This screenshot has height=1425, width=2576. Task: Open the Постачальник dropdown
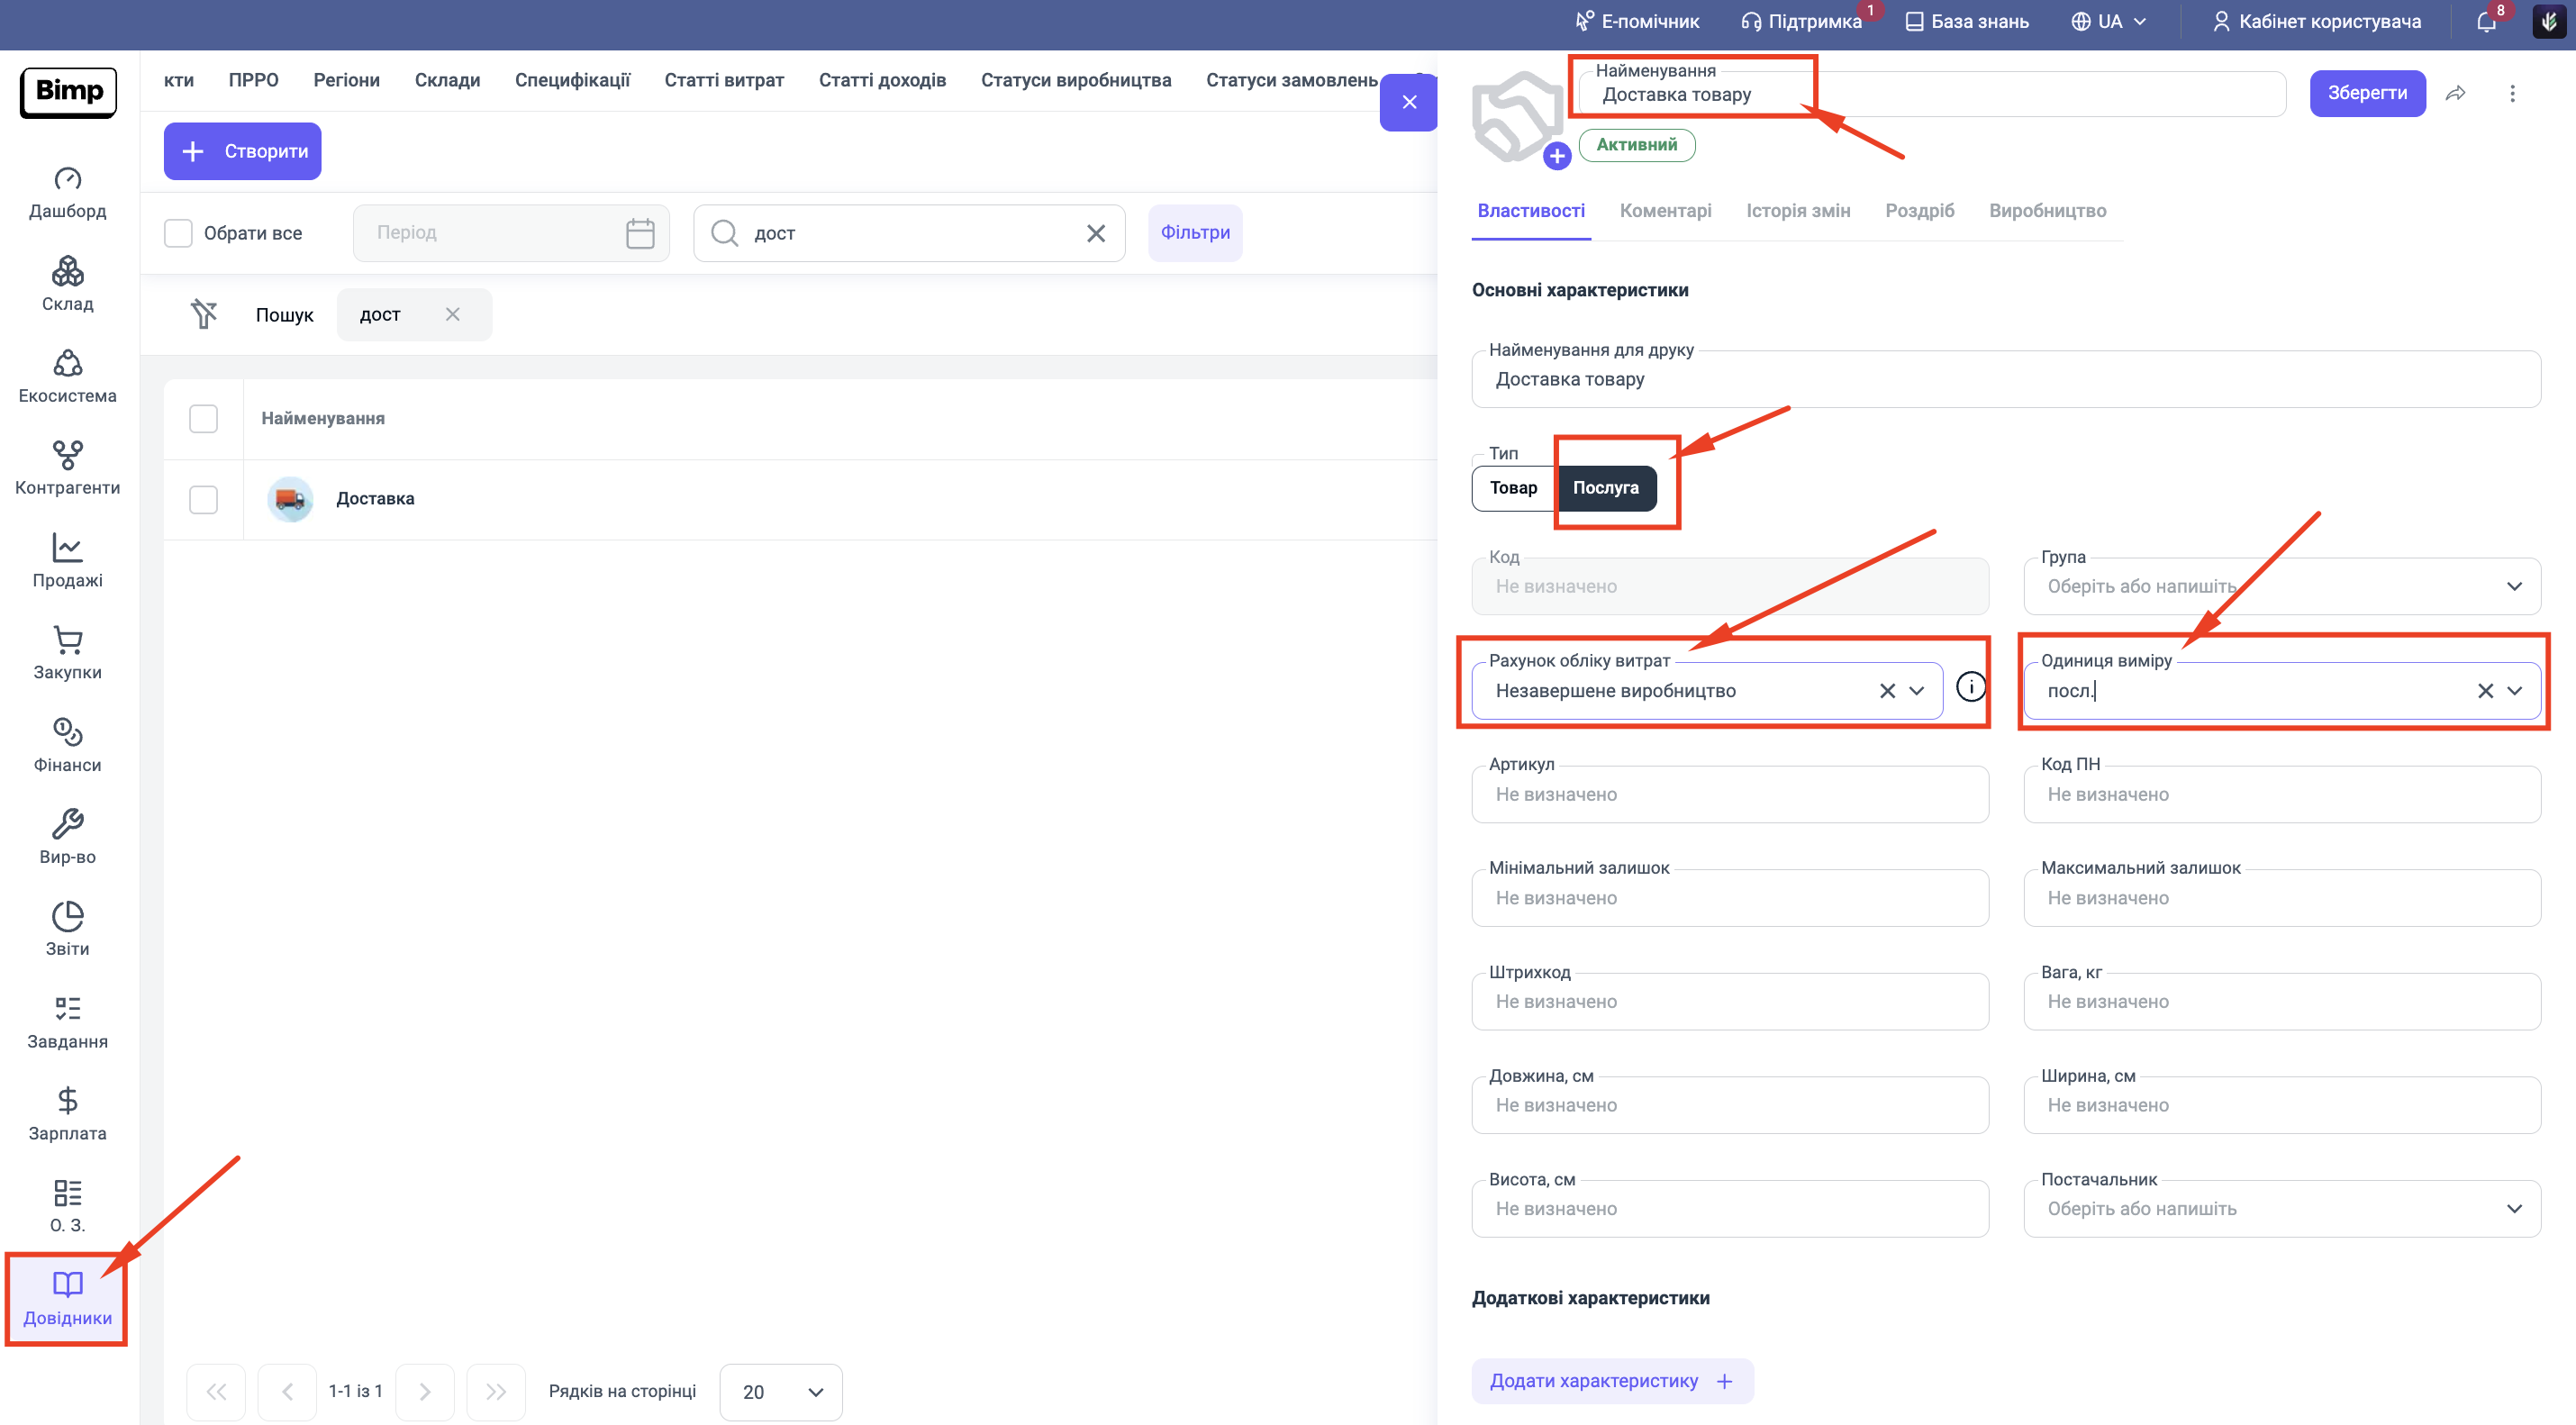[x=2513, y=1208]
